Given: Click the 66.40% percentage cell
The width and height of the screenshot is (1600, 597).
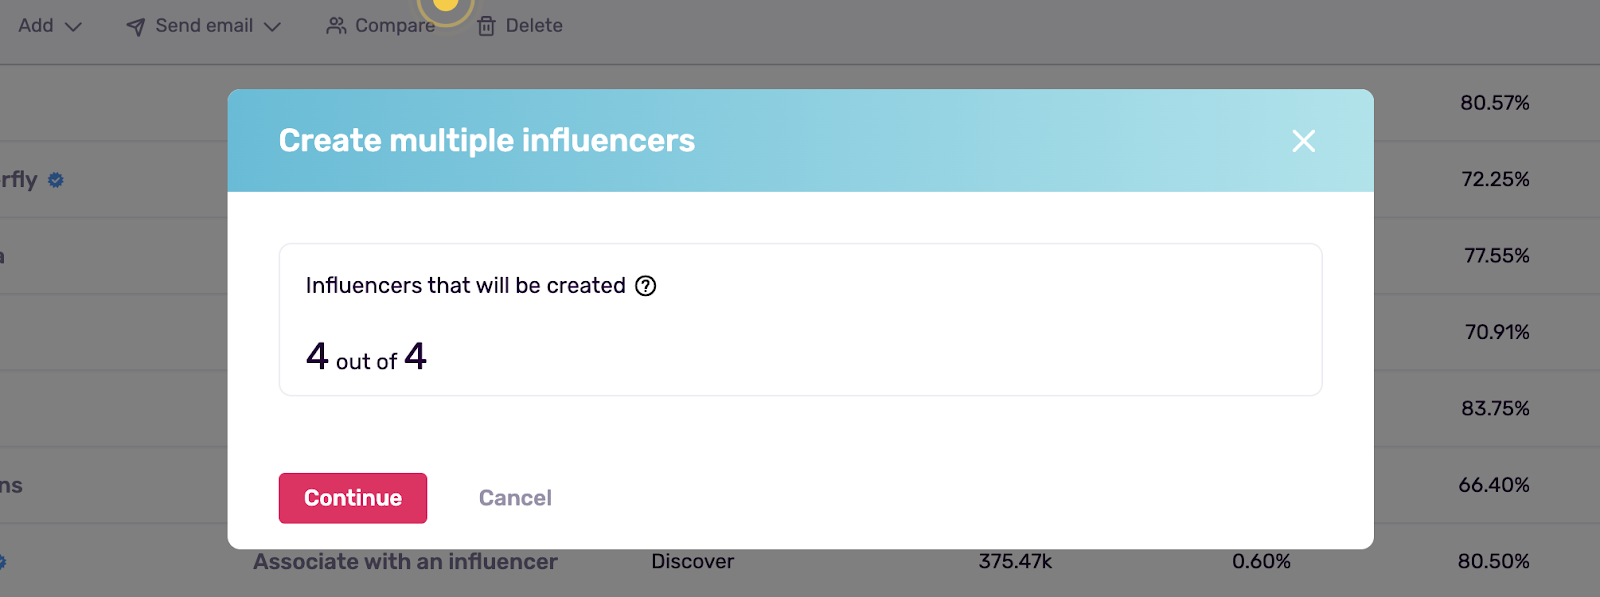Looking at the screenshot, I should 1494,485.
